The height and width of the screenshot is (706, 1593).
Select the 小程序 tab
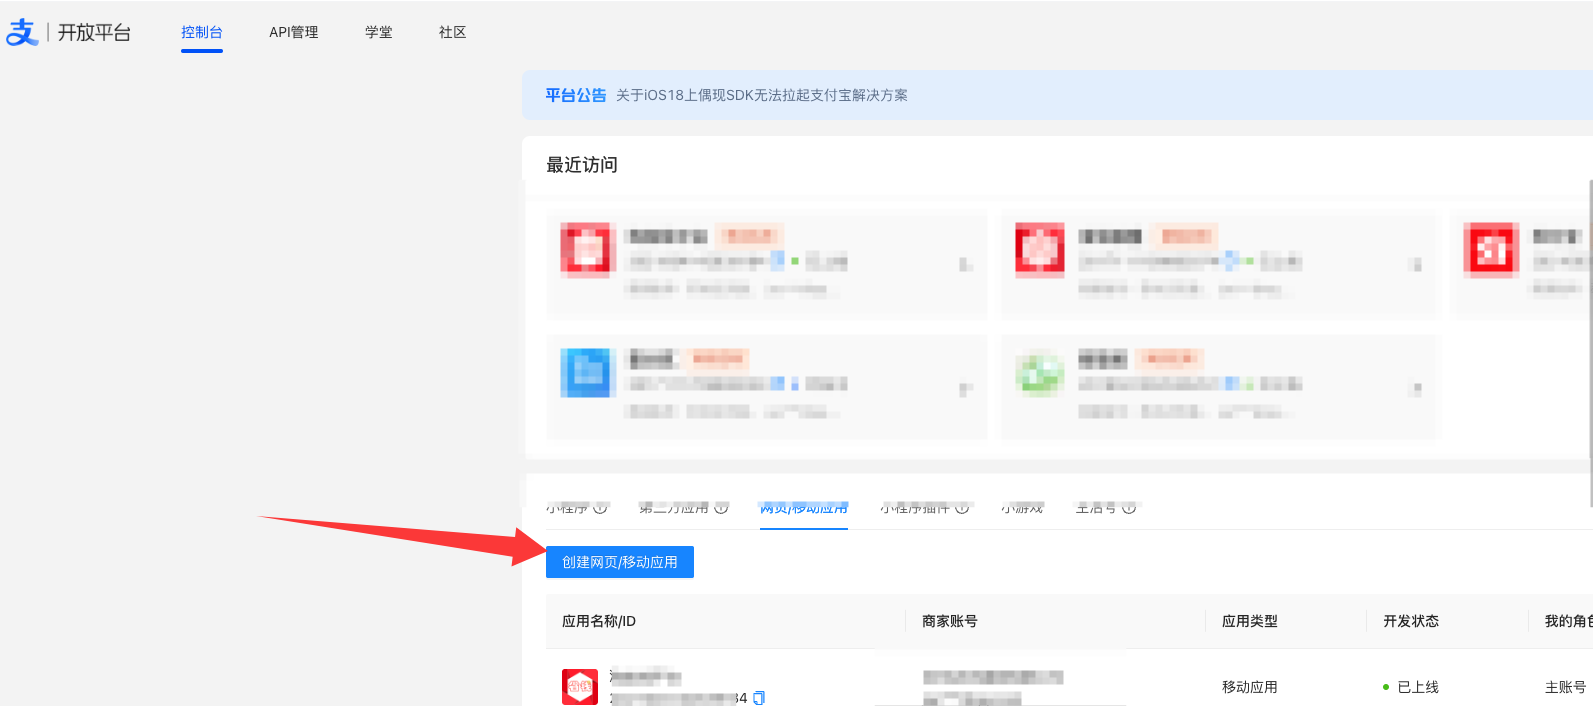[567, 509]
